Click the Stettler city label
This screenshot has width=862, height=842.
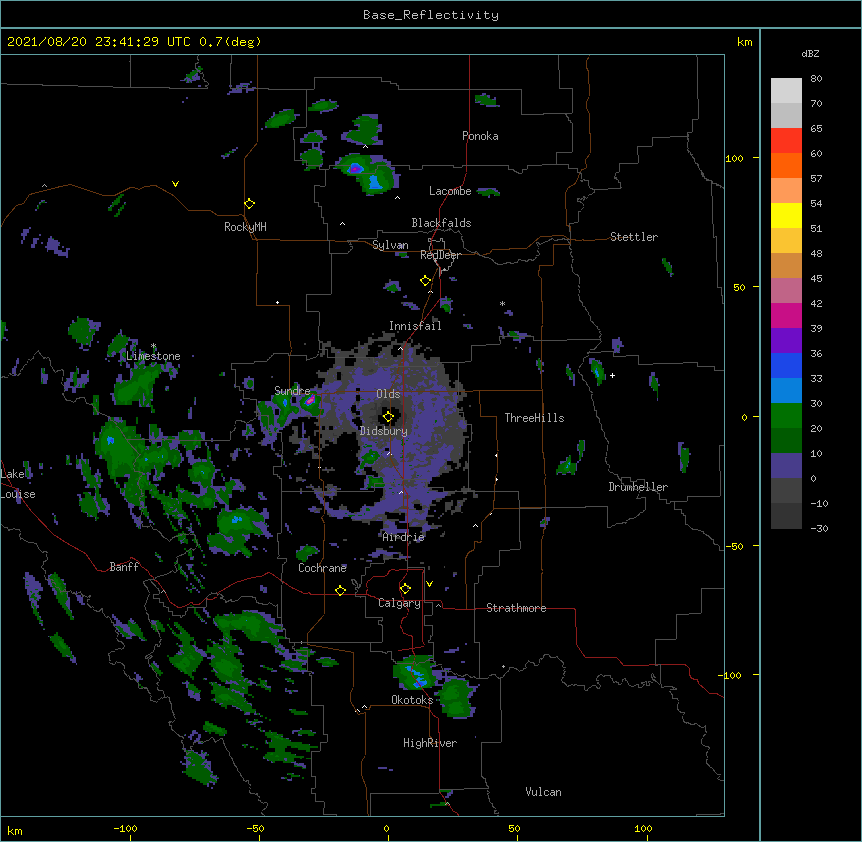click(634, 237)
